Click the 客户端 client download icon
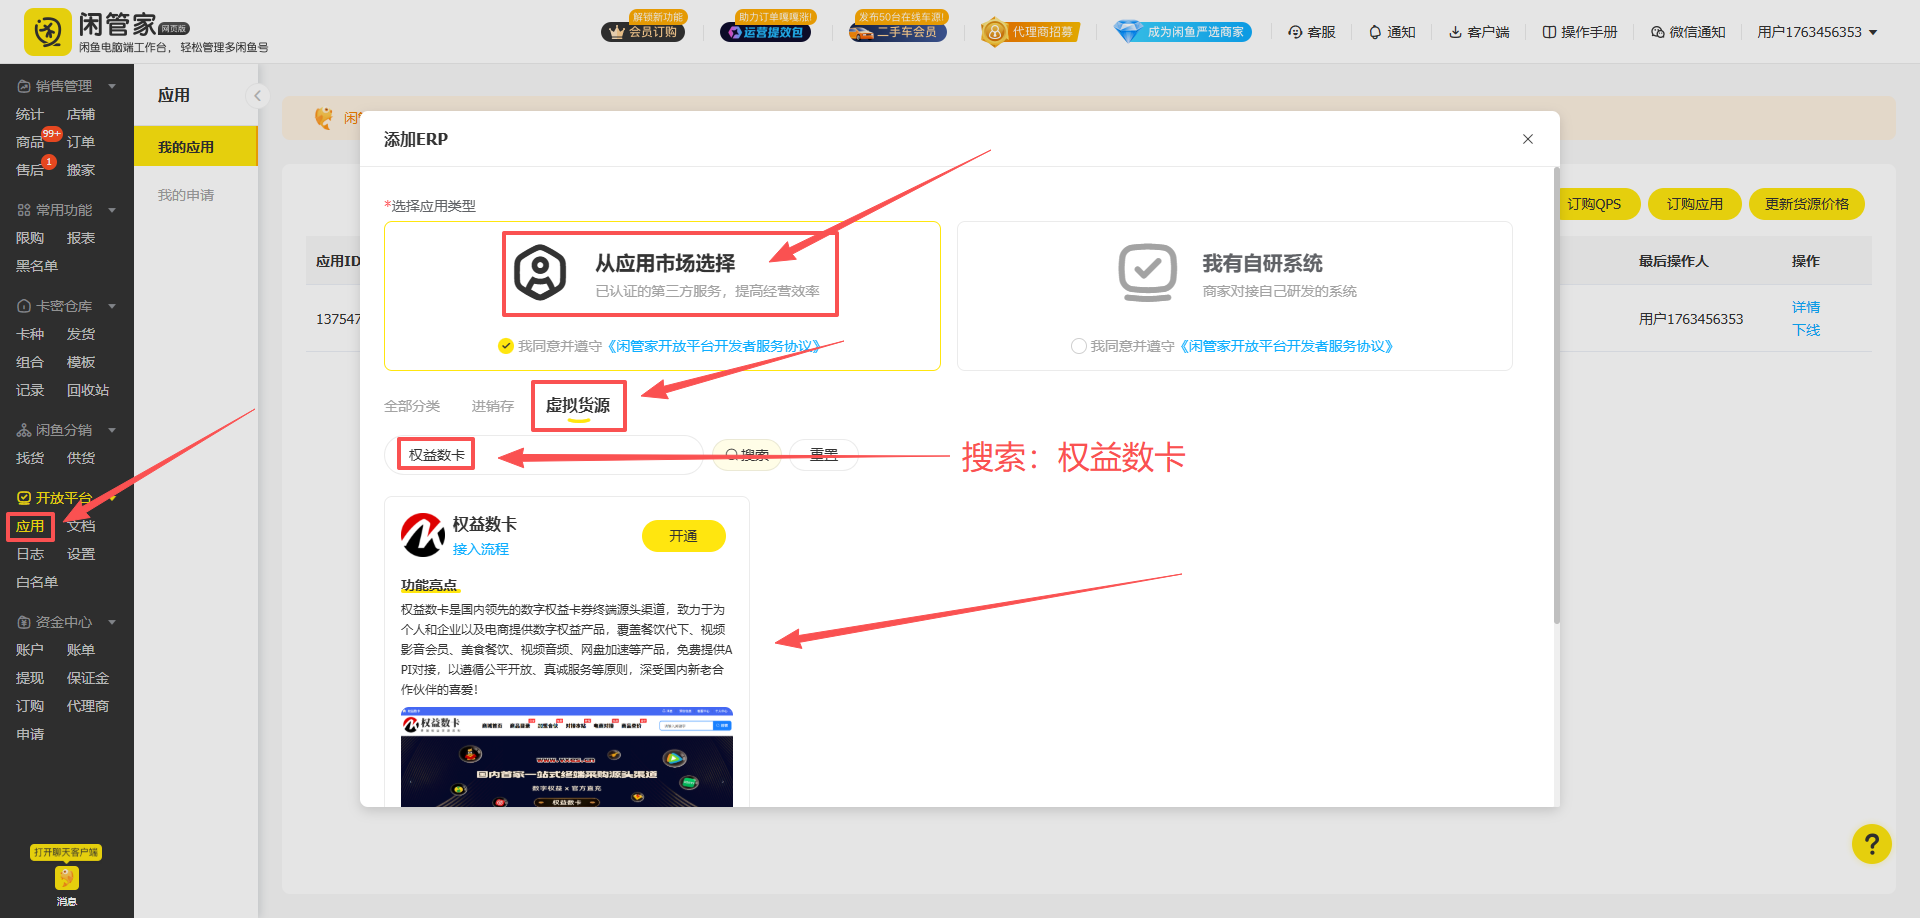Image resolution: width=1920 pixels, height=918 pixels. pyautogui.click(x=1455, y=31)
